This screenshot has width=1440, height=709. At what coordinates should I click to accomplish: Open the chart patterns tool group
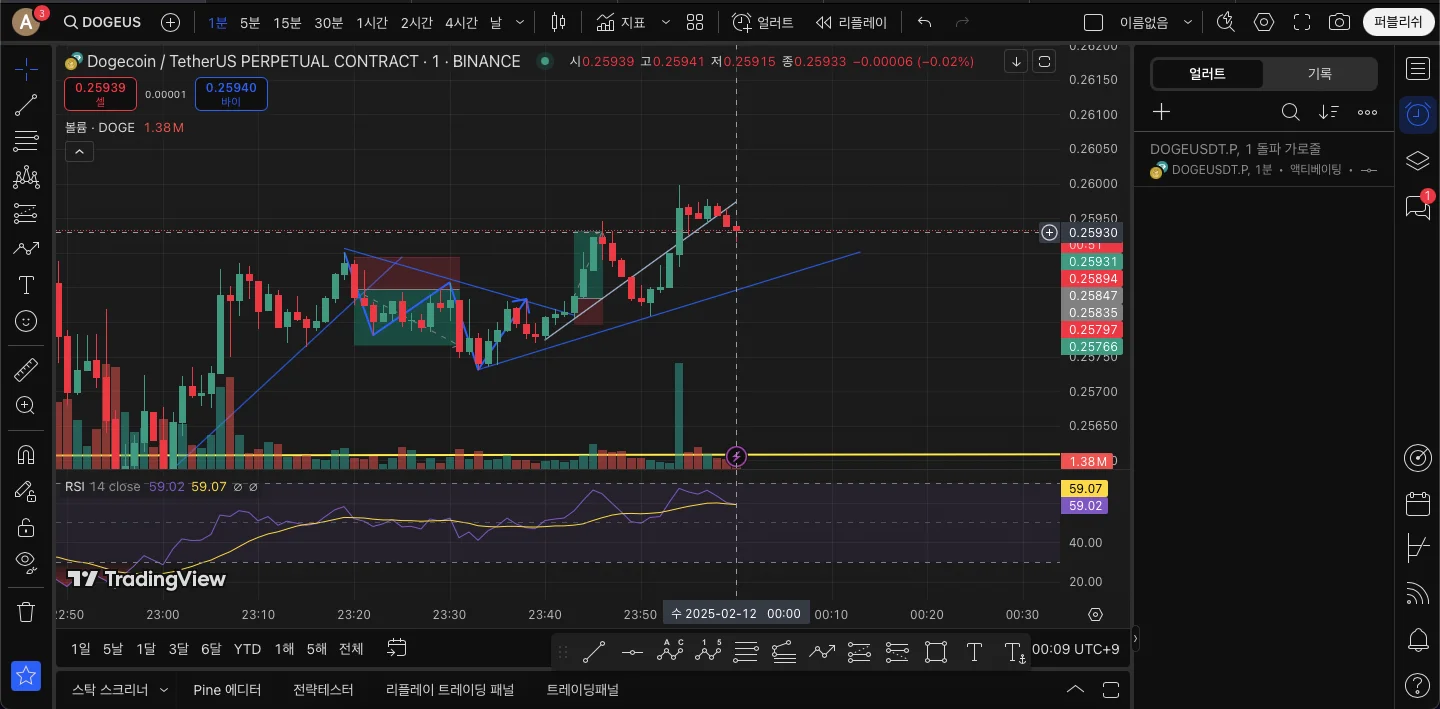(x=26, y=178)
